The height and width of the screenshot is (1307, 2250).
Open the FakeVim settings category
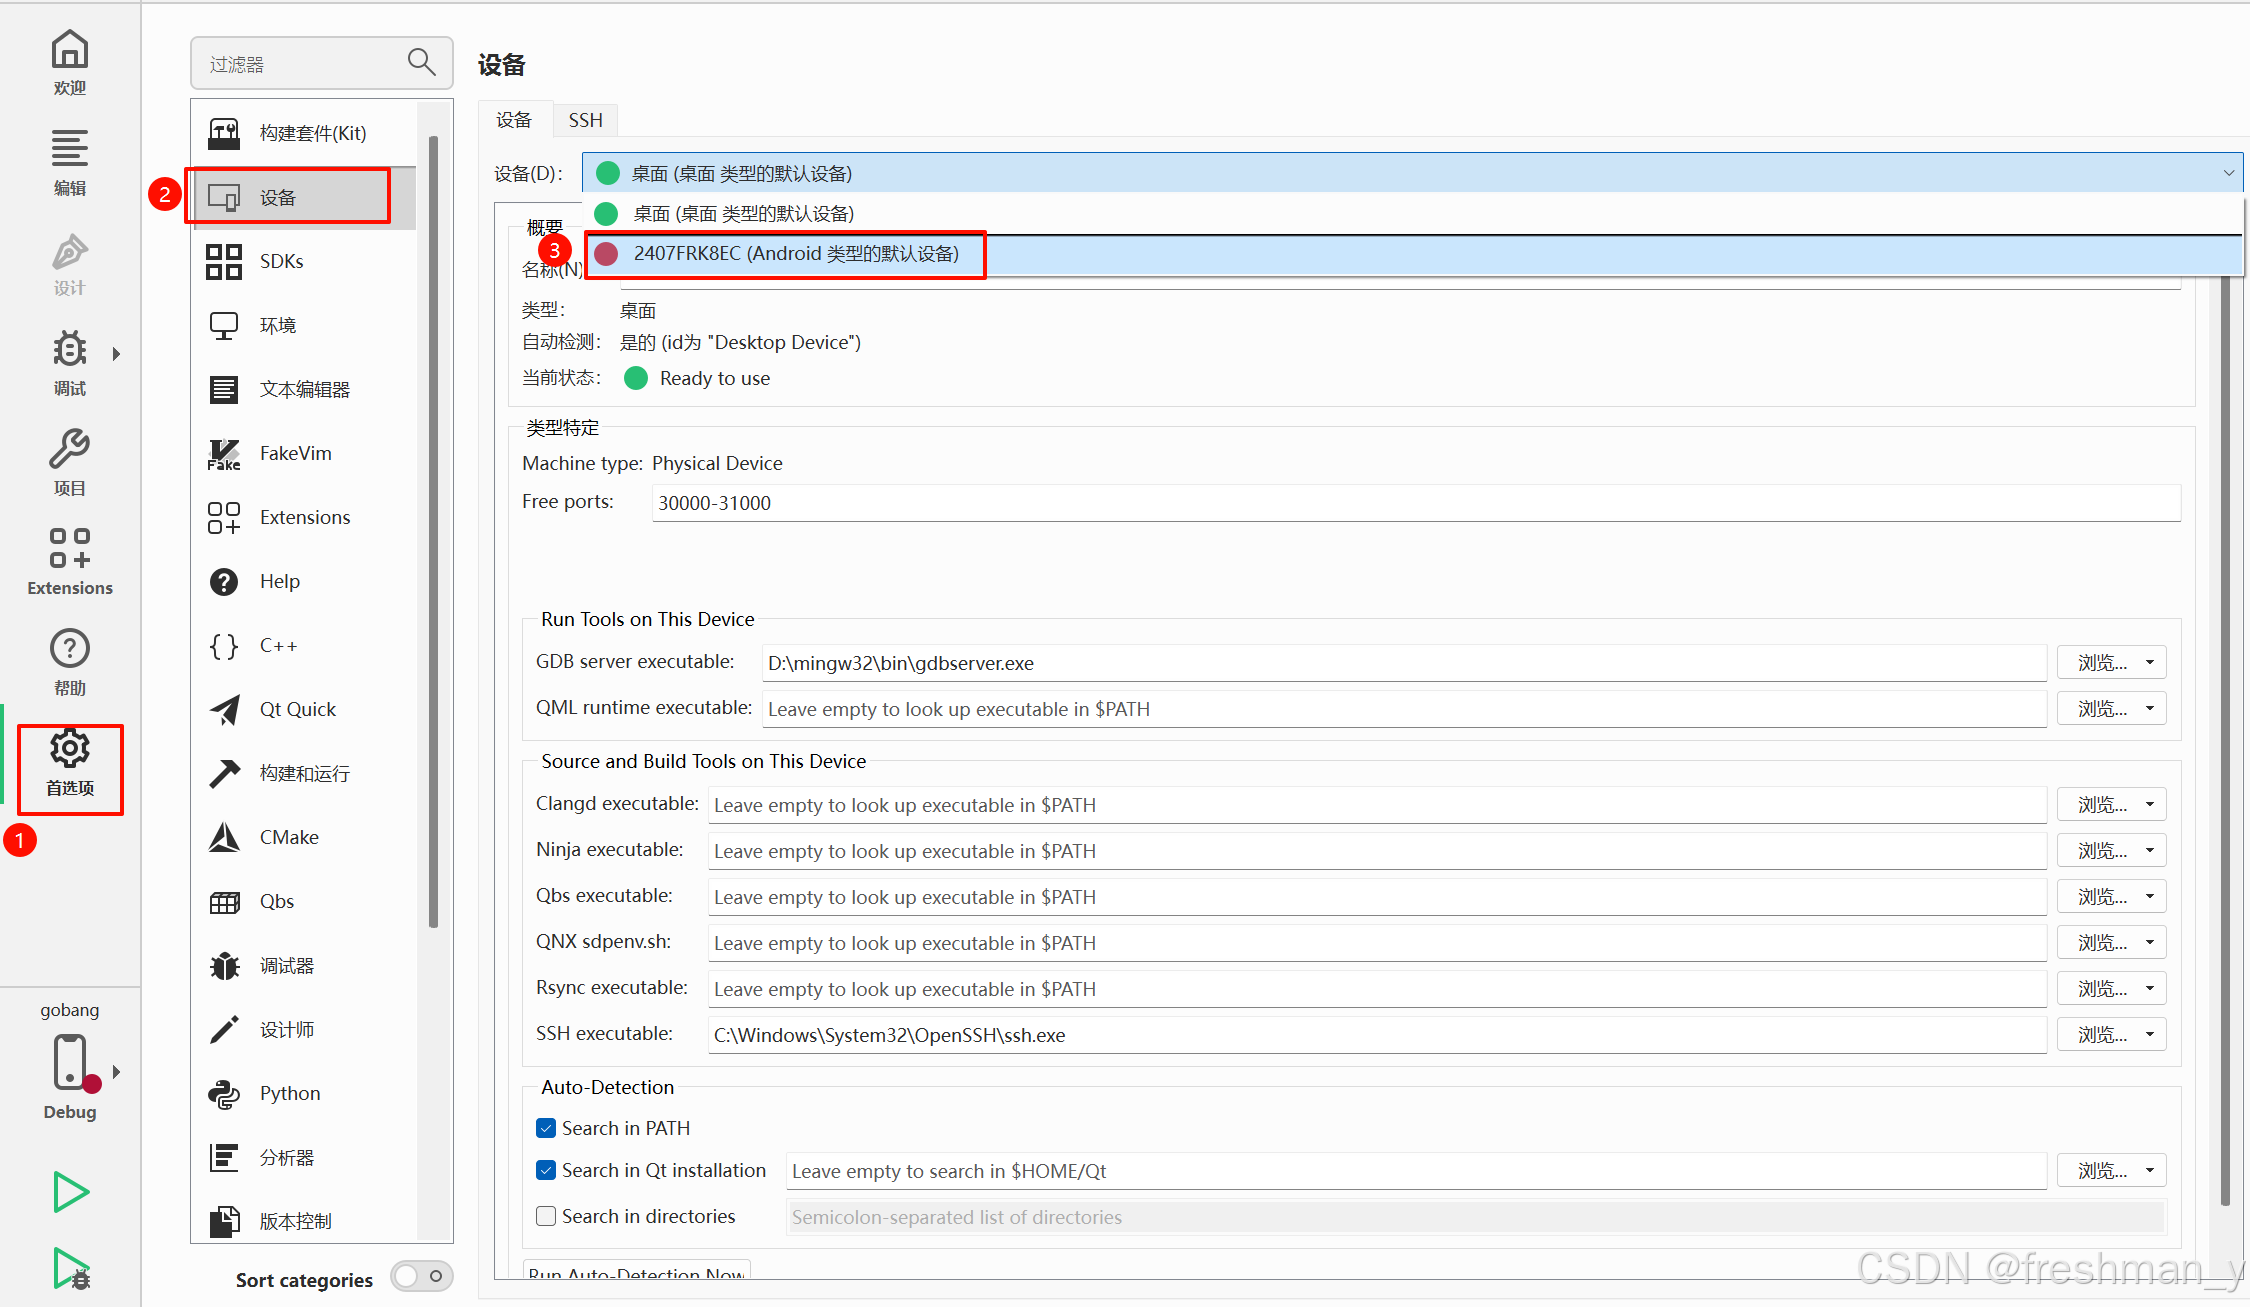pos(295,453)
